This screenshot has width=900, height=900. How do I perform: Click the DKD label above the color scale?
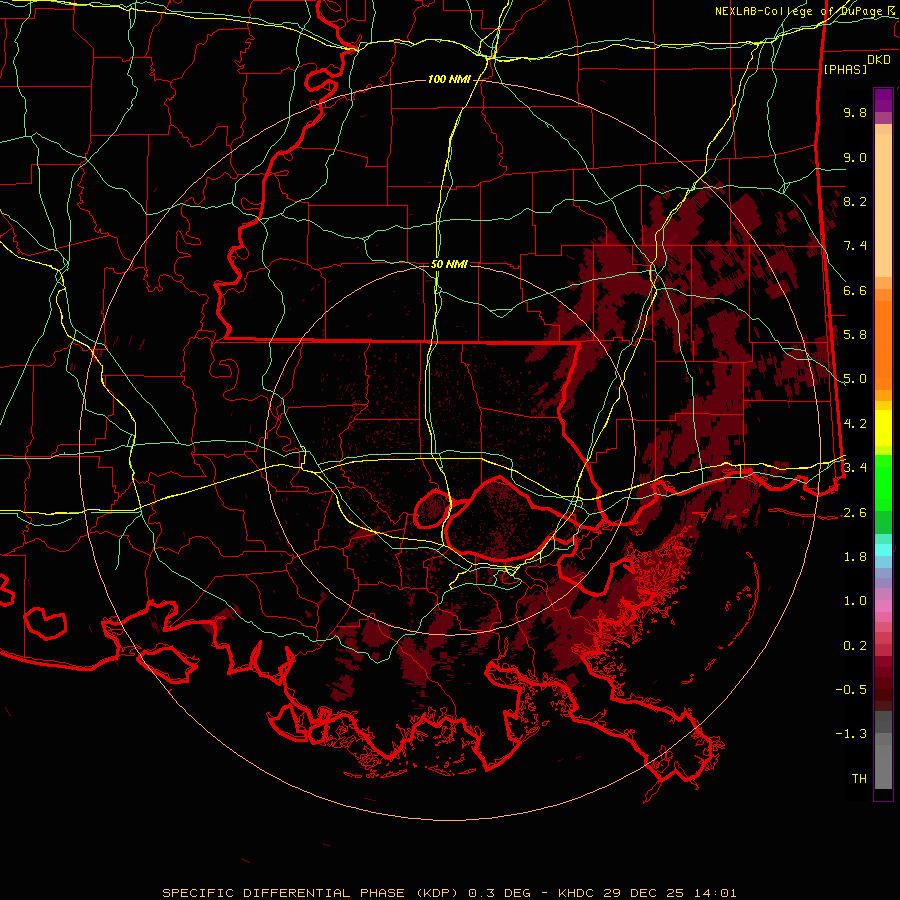click(x=879, y=60)
